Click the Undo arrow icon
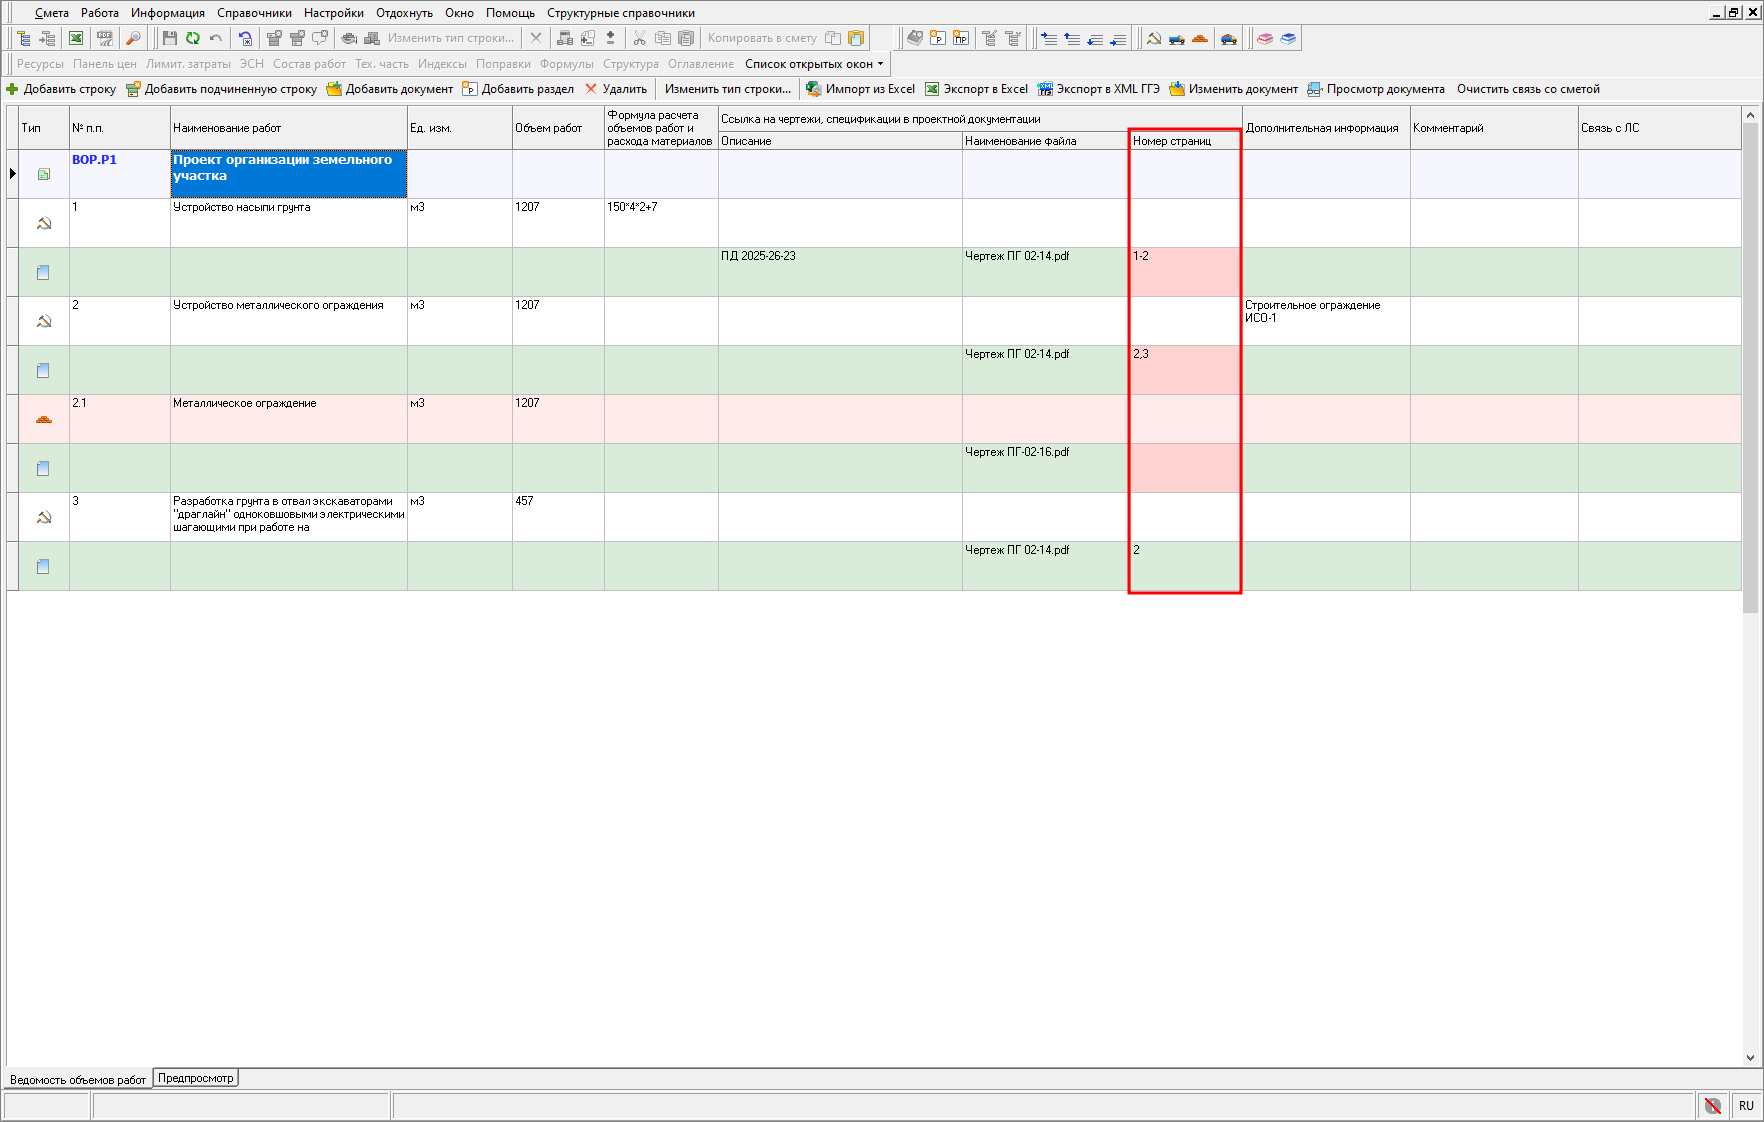 tap(215, 38)
